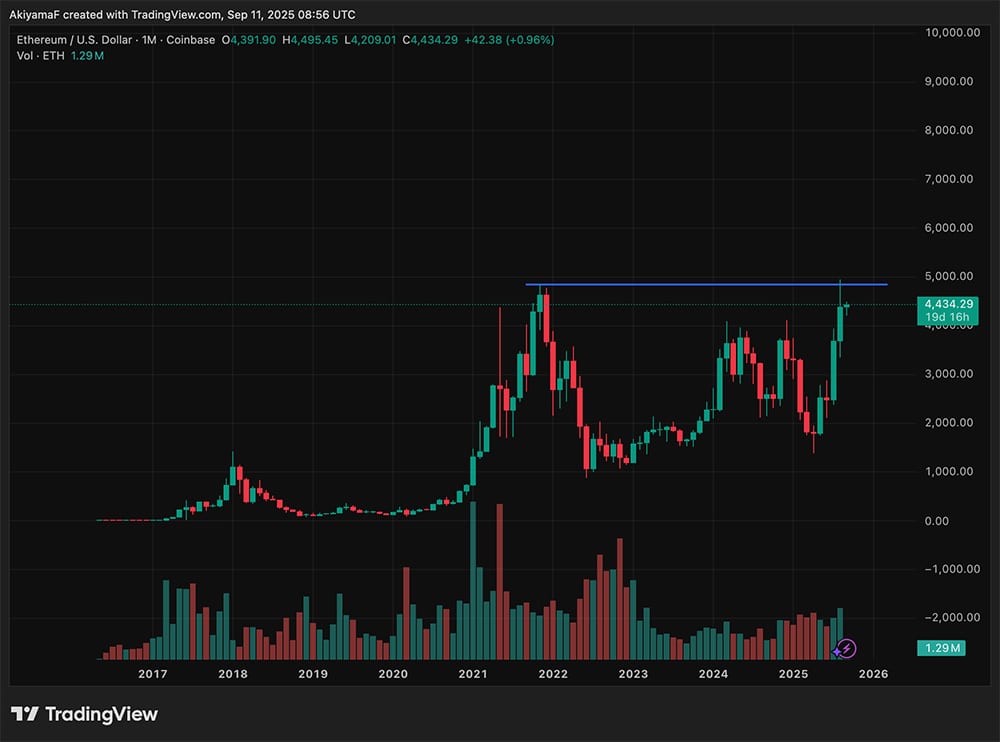
Task: Click the 5,000.00 price axis label
Action: [949, 276]
